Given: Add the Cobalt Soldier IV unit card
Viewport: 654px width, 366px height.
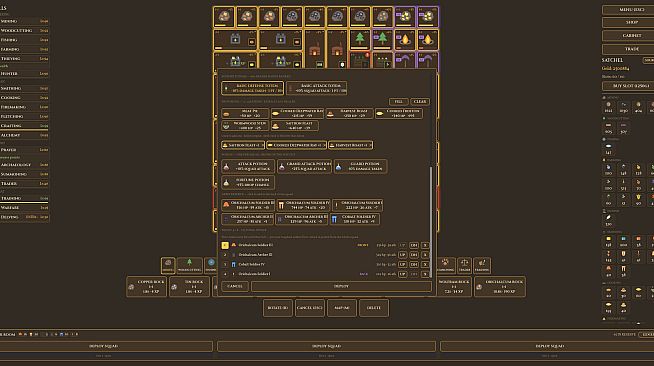Looking at the screenshot, I should (355, 219).
